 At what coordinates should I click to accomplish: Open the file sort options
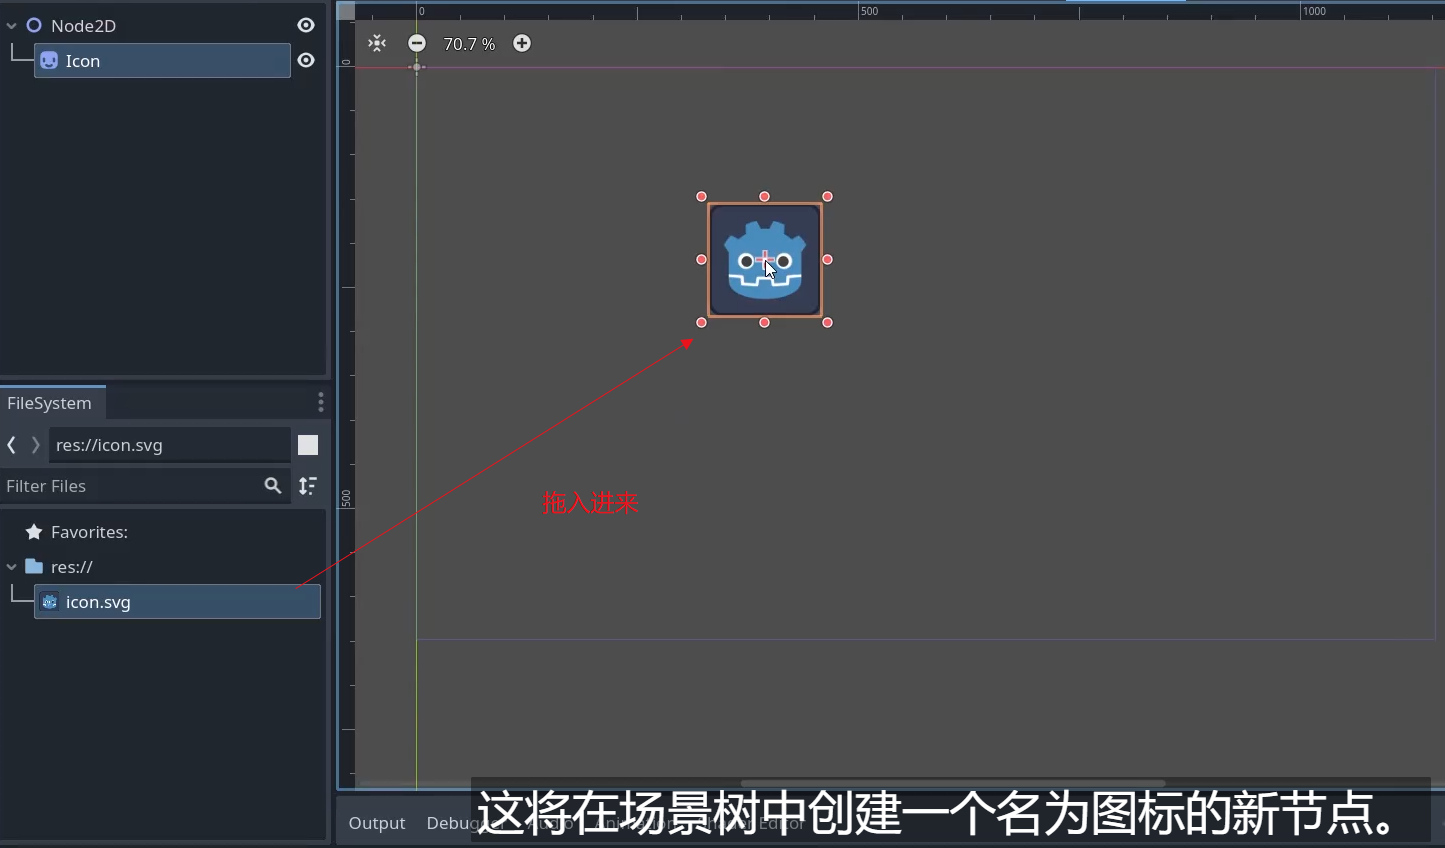tap(308, 486)
